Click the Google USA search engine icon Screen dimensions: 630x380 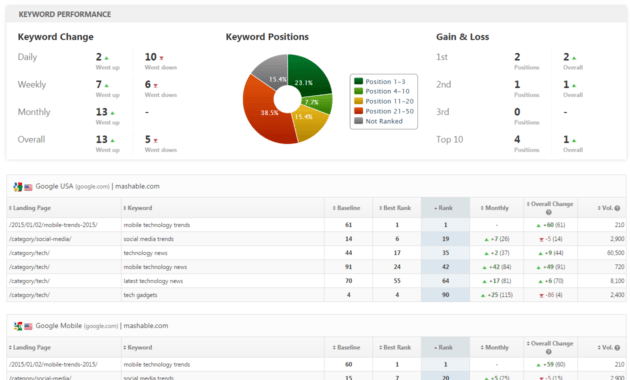18,187
